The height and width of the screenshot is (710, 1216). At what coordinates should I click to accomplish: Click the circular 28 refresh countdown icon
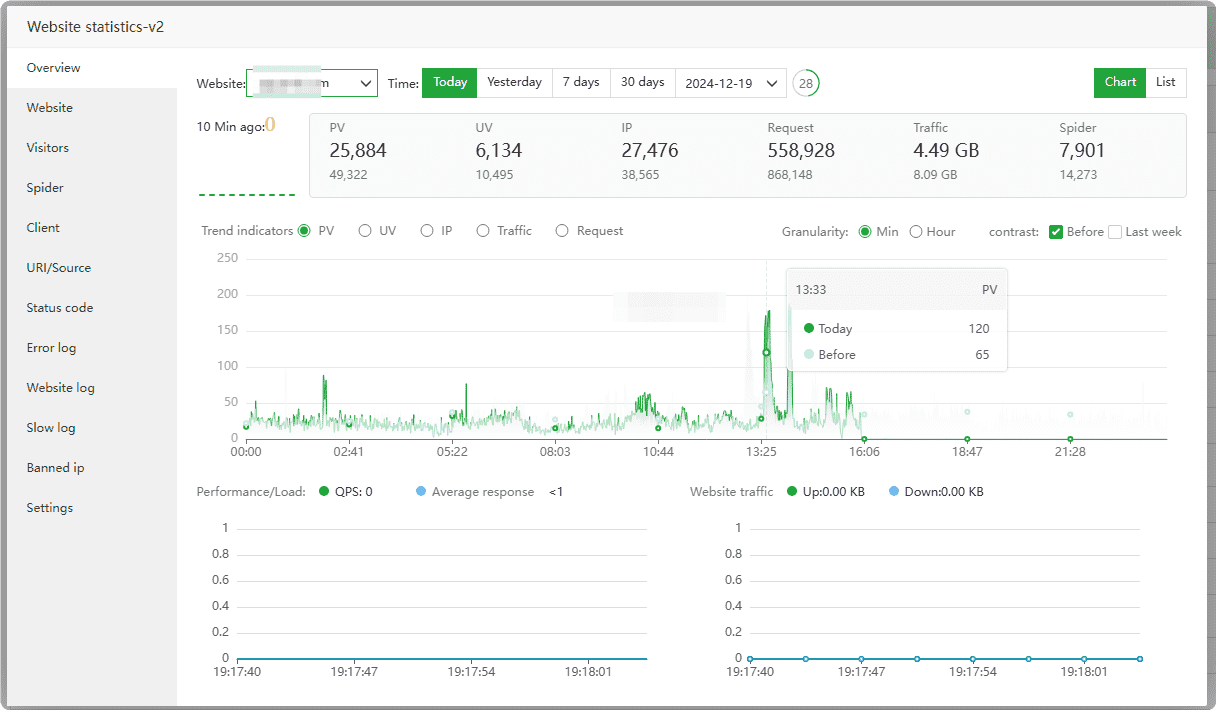(x=805, y=83)
